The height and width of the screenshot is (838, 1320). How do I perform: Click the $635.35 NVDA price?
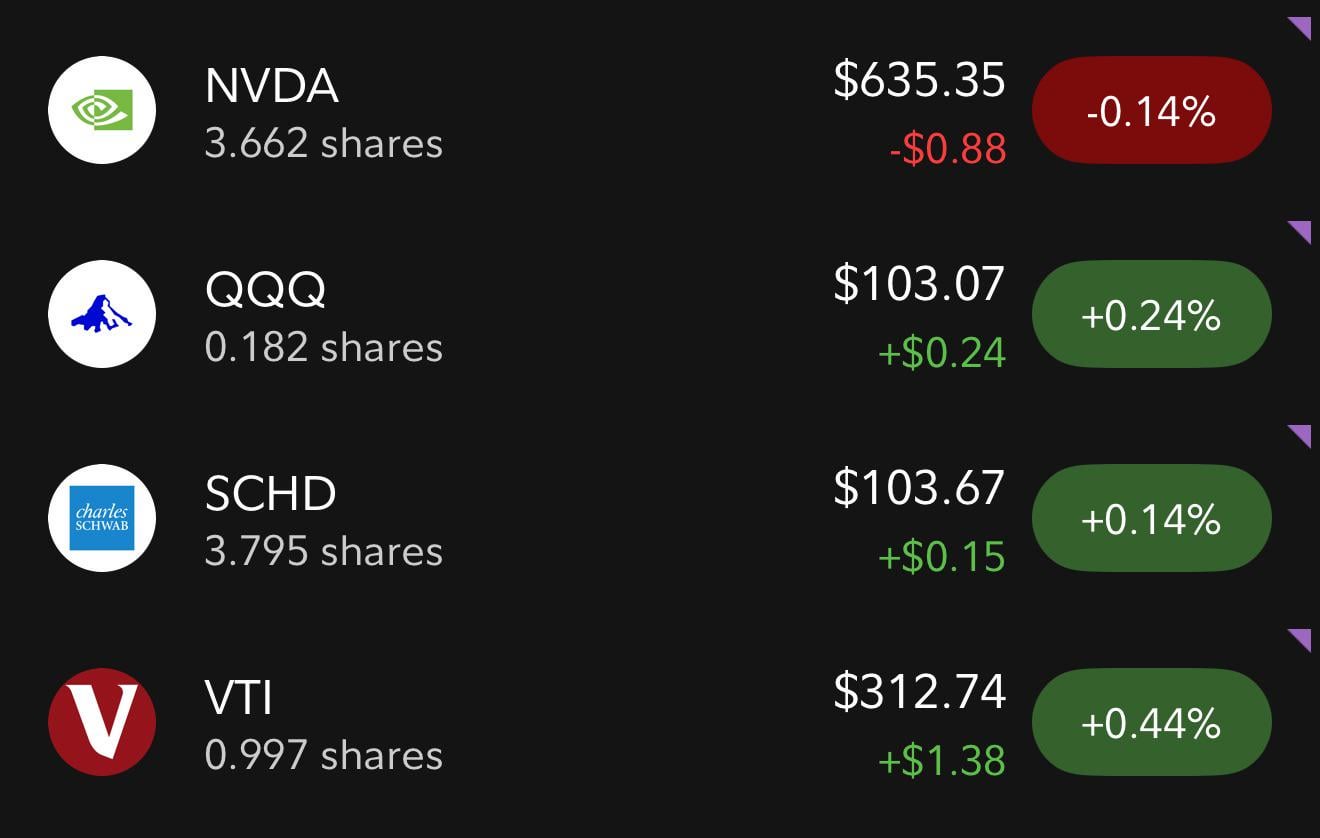point(919,84)
